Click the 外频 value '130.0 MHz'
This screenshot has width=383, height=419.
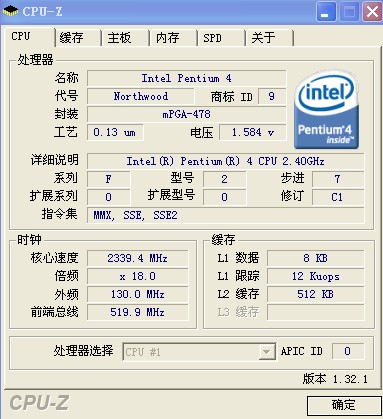pyautogui.click(x=138, y=294)
